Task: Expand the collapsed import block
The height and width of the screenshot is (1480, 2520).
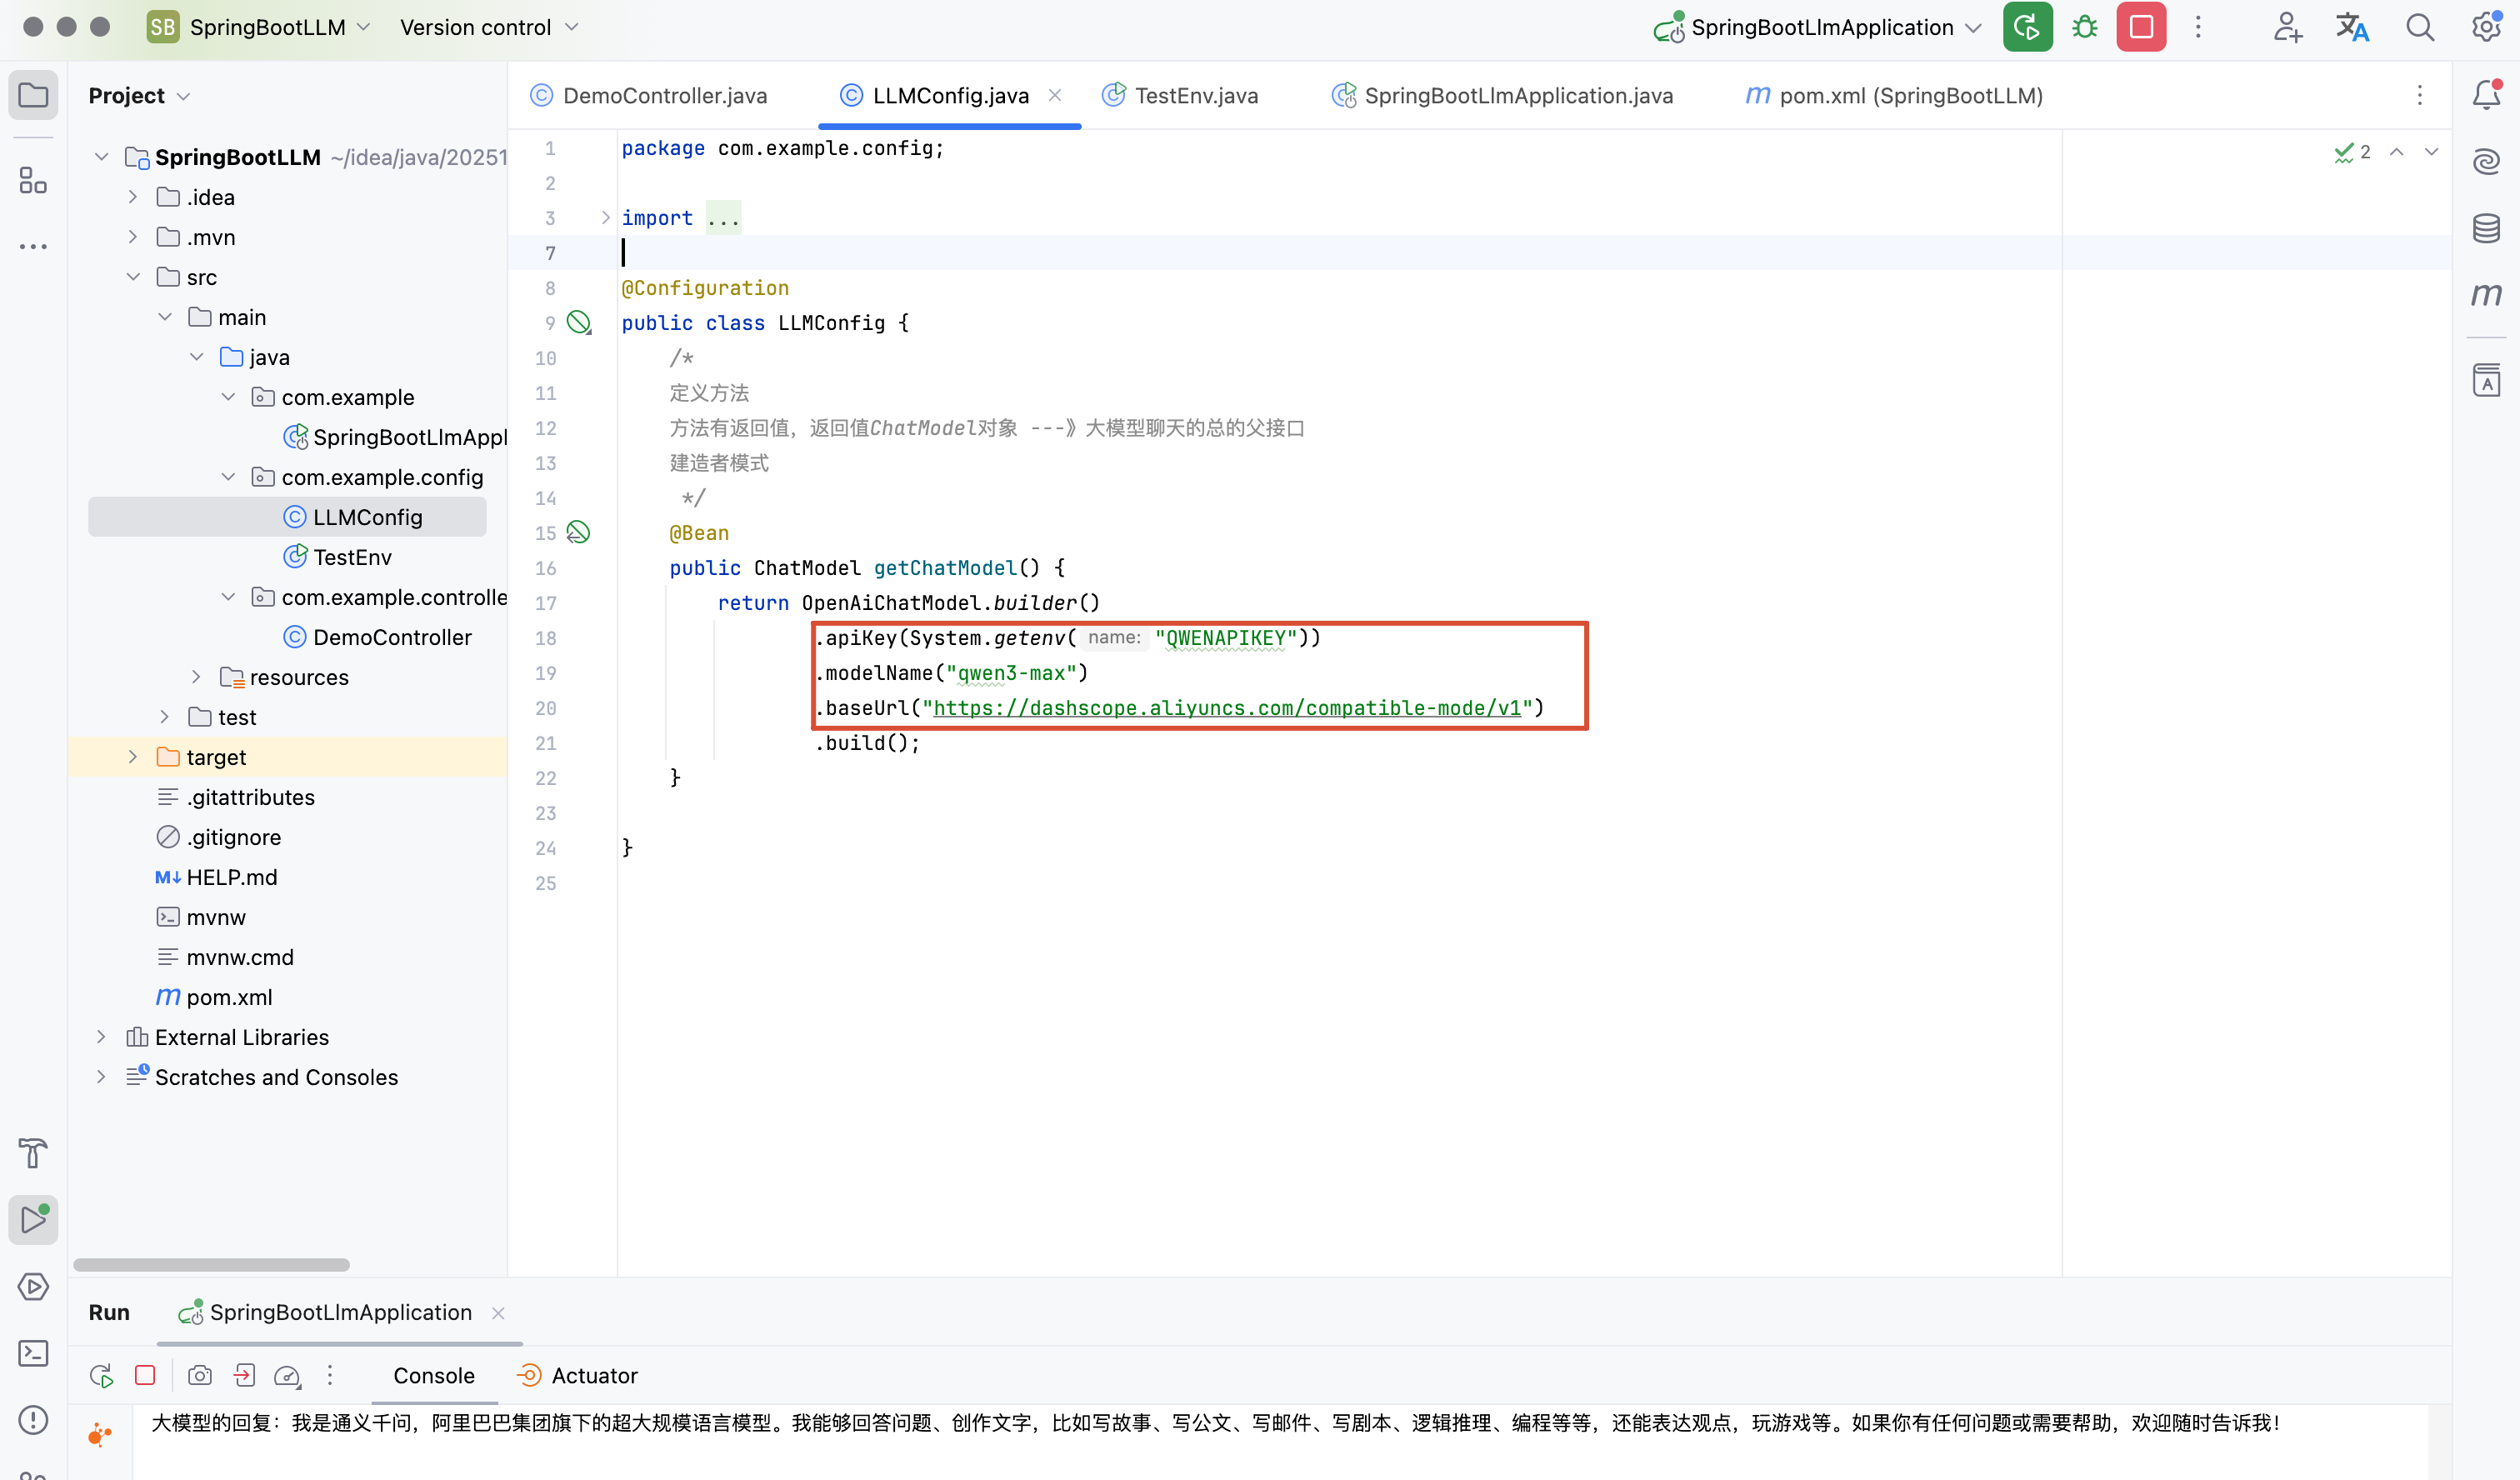Action: pos(605,218)
